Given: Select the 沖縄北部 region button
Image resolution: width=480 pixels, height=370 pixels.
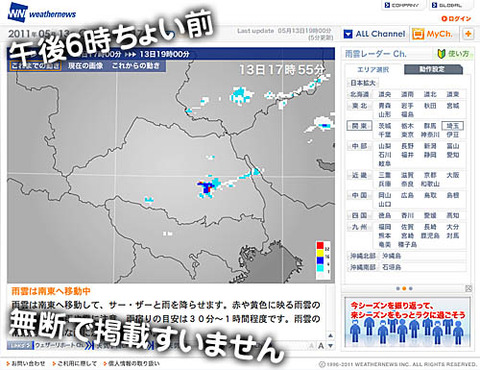Looking at the screenshot, I should point(363,256).
